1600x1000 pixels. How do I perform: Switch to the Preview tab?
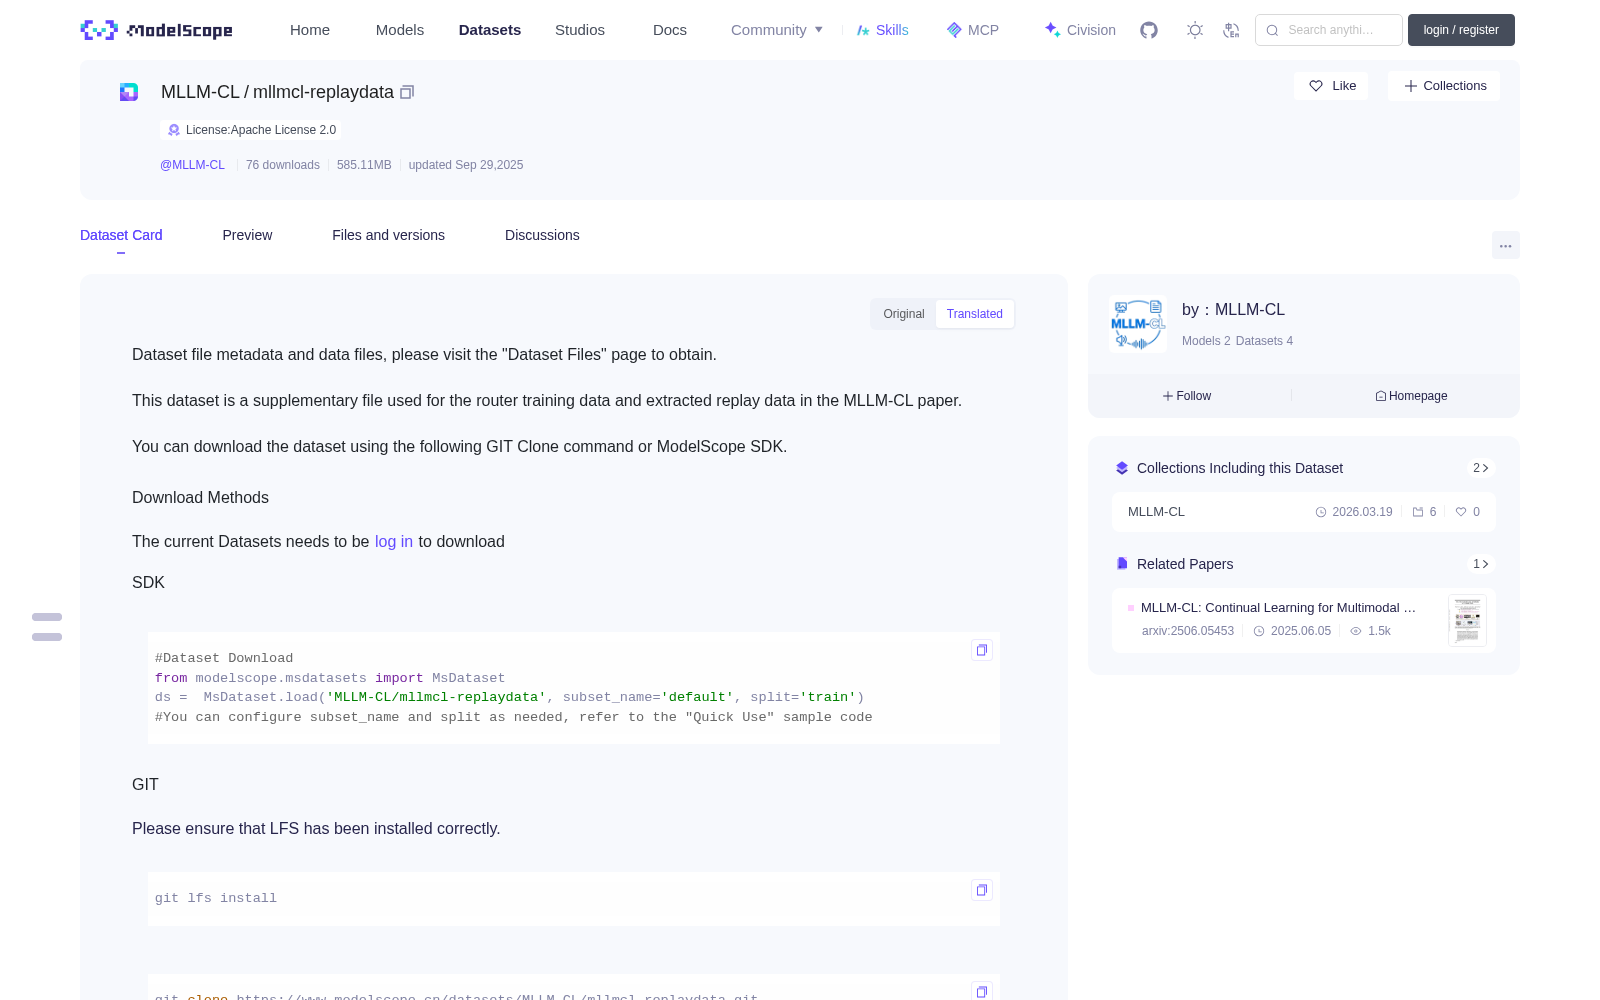247,235
